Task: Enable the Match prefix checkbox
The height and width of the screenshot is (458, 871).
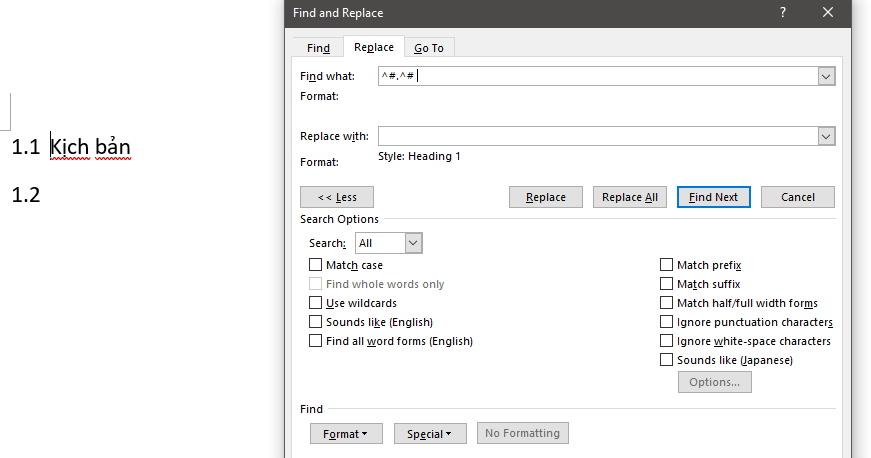Action: pos(667,265)
